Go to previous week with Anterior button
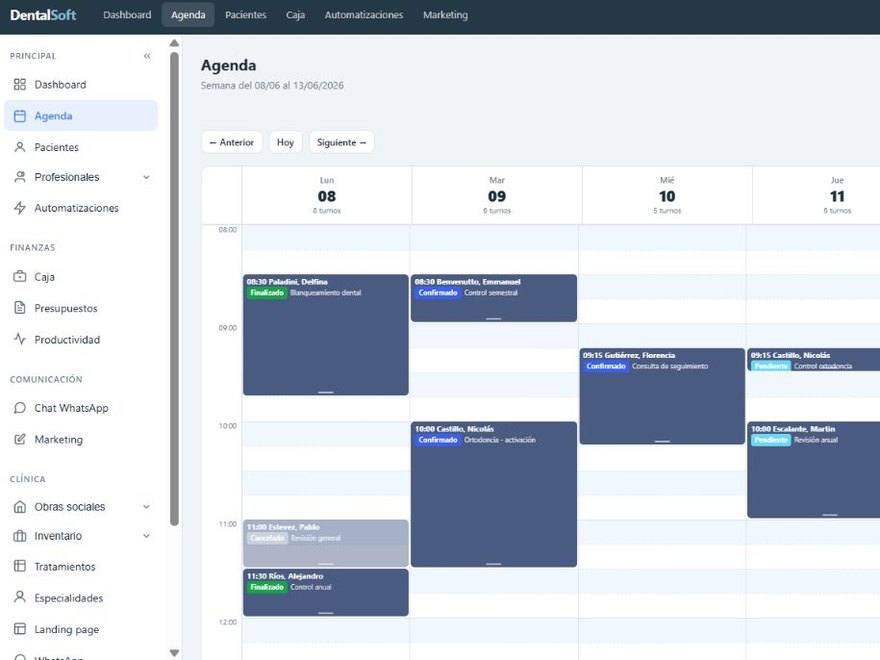This screenshot has height=660, width=880. click(x=232, y=143)
